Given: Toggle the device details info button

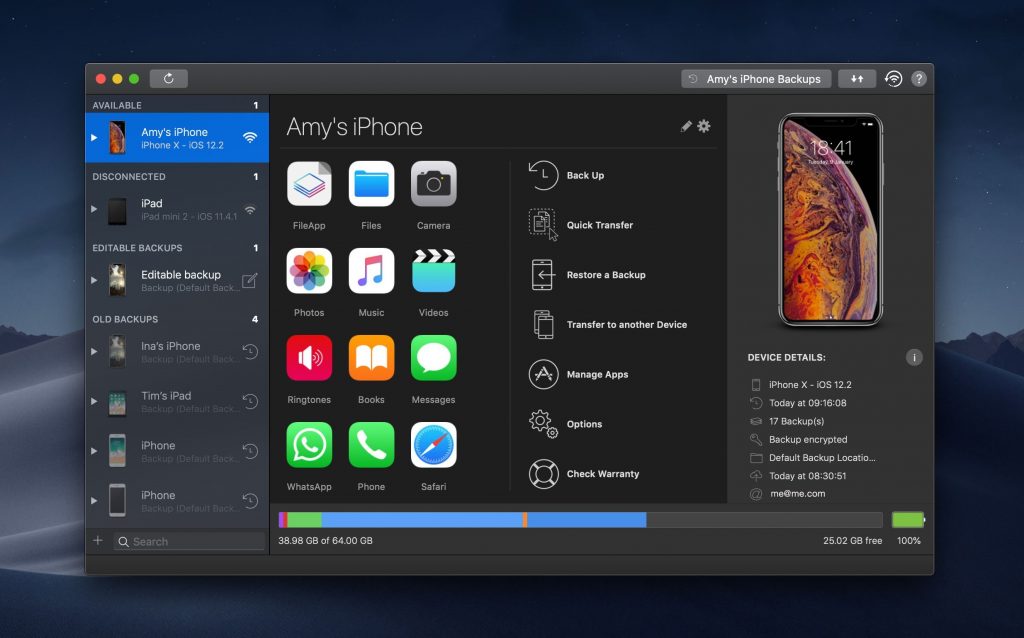Looking at the screenshot, I should click(x=913, y=357).
